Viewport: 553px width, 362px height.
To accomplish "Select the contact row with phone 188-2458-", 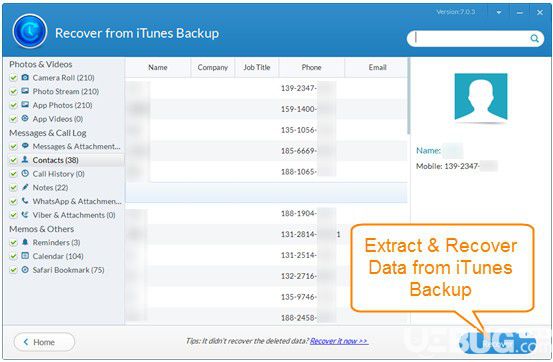I will pyautogui.click(x=266, y=316).
